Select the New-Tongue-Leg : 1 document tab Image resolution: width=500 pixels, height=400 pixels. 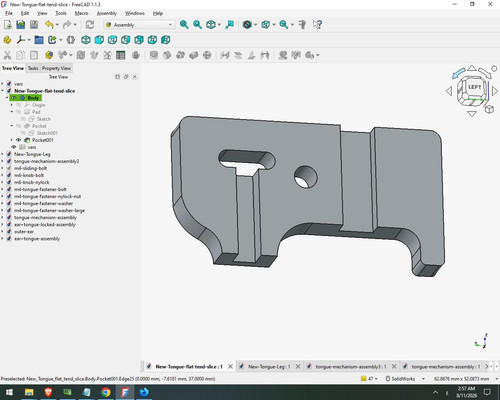click(x=269, y=366)
